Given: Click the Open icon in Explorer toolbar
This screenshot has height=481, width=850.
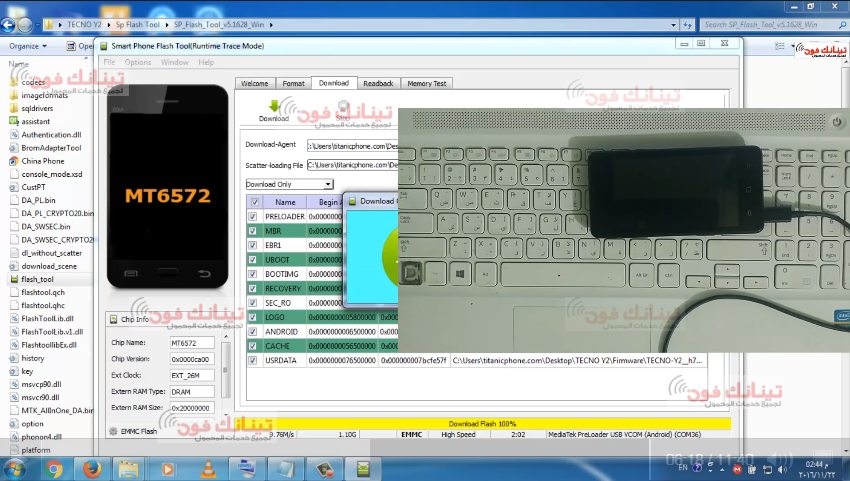Looking at the screenshot, I should pyautogui.click(x=71, y=46).
